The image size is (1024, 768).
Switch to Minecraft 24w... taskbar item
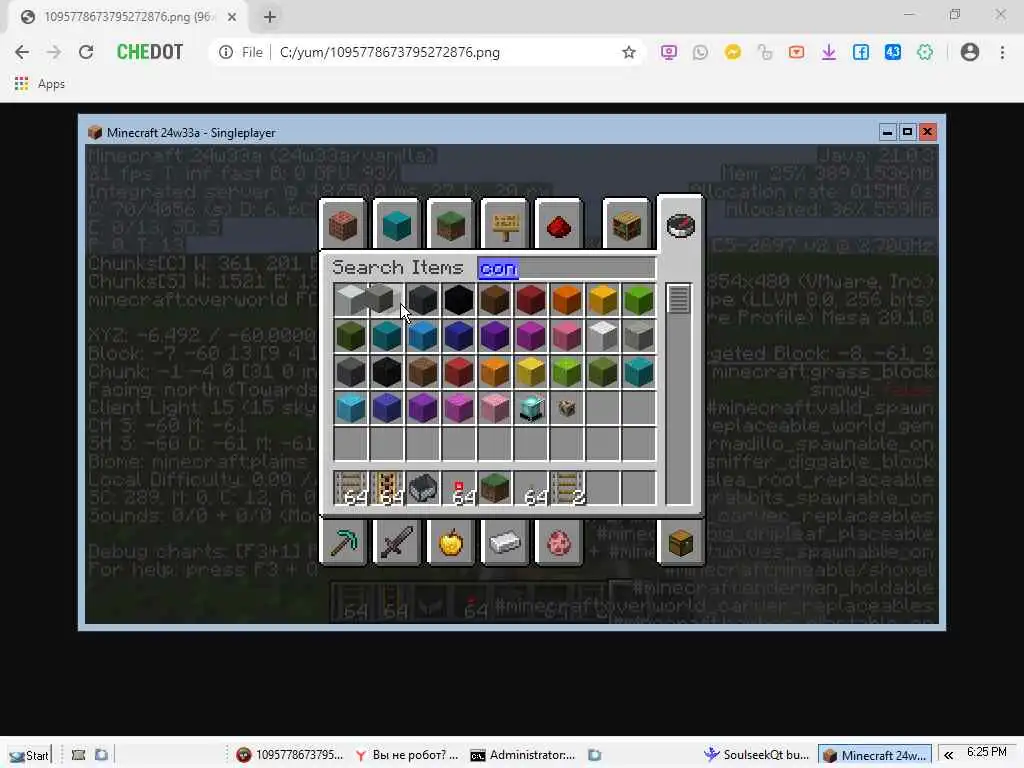(x=875, y=755)
